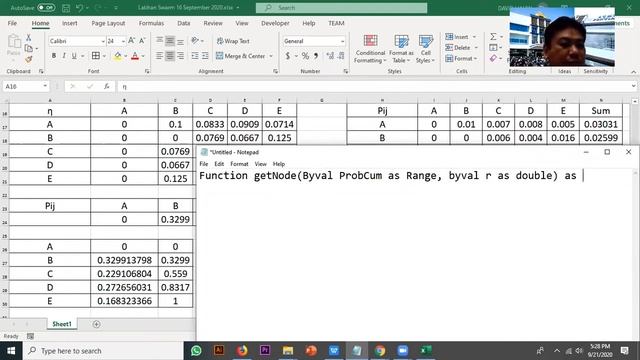Open the Merge & Center dropdown arrow
This screenshot has width=640, height=360.
[271, 56]
